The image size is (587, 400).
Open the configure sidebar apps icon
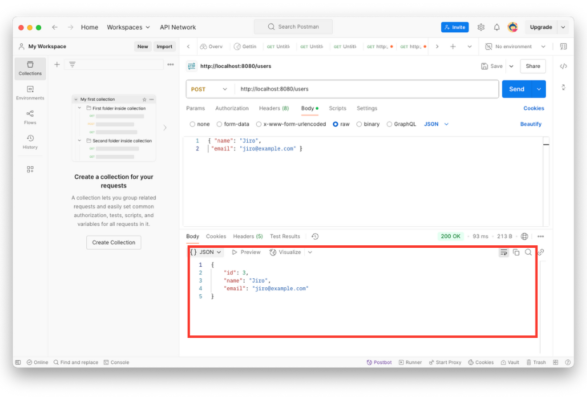point(30,169)
